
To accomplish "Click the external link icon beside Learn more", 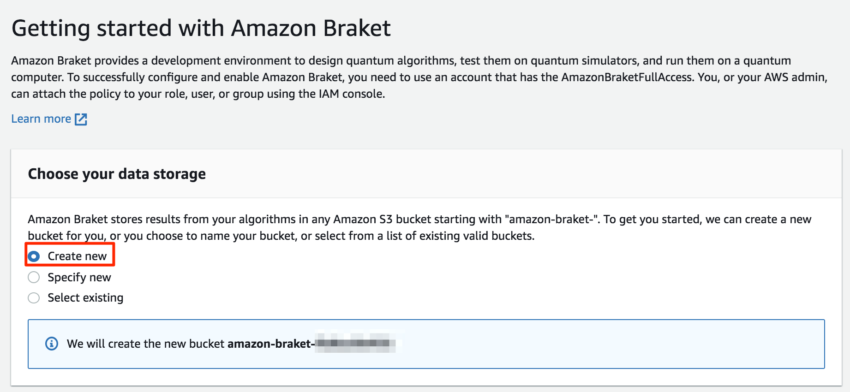I will [x=81, y=119].
